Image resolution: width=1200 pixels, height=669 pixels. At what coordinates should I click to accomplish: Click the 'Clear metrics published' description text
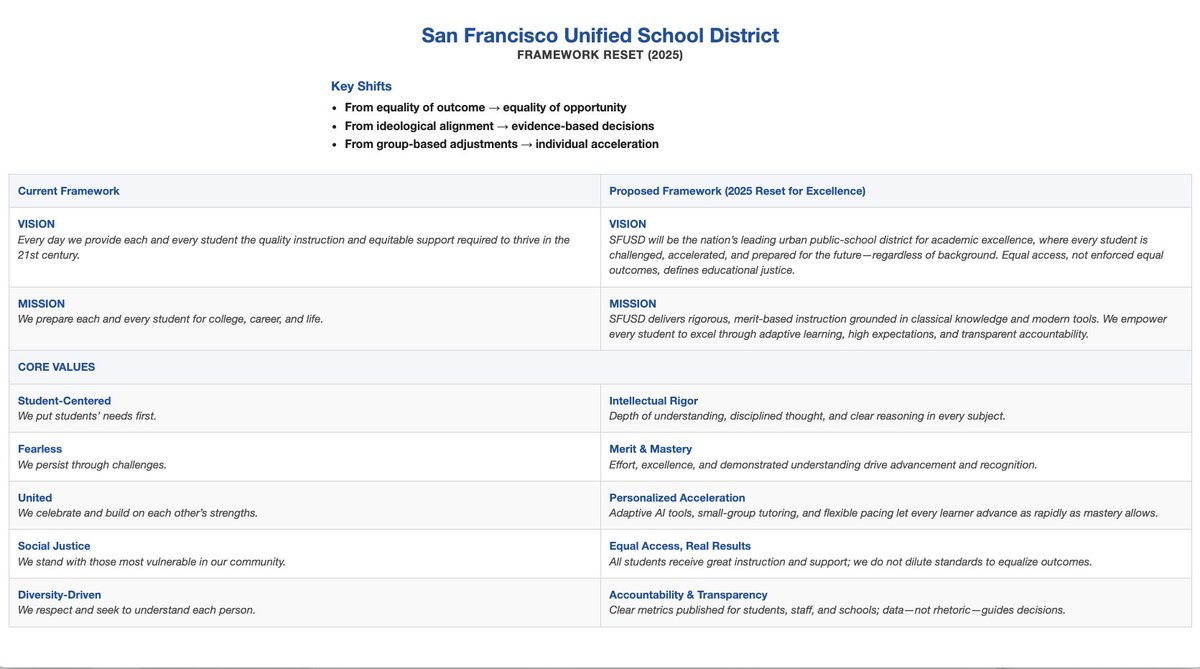click(837, 610)
